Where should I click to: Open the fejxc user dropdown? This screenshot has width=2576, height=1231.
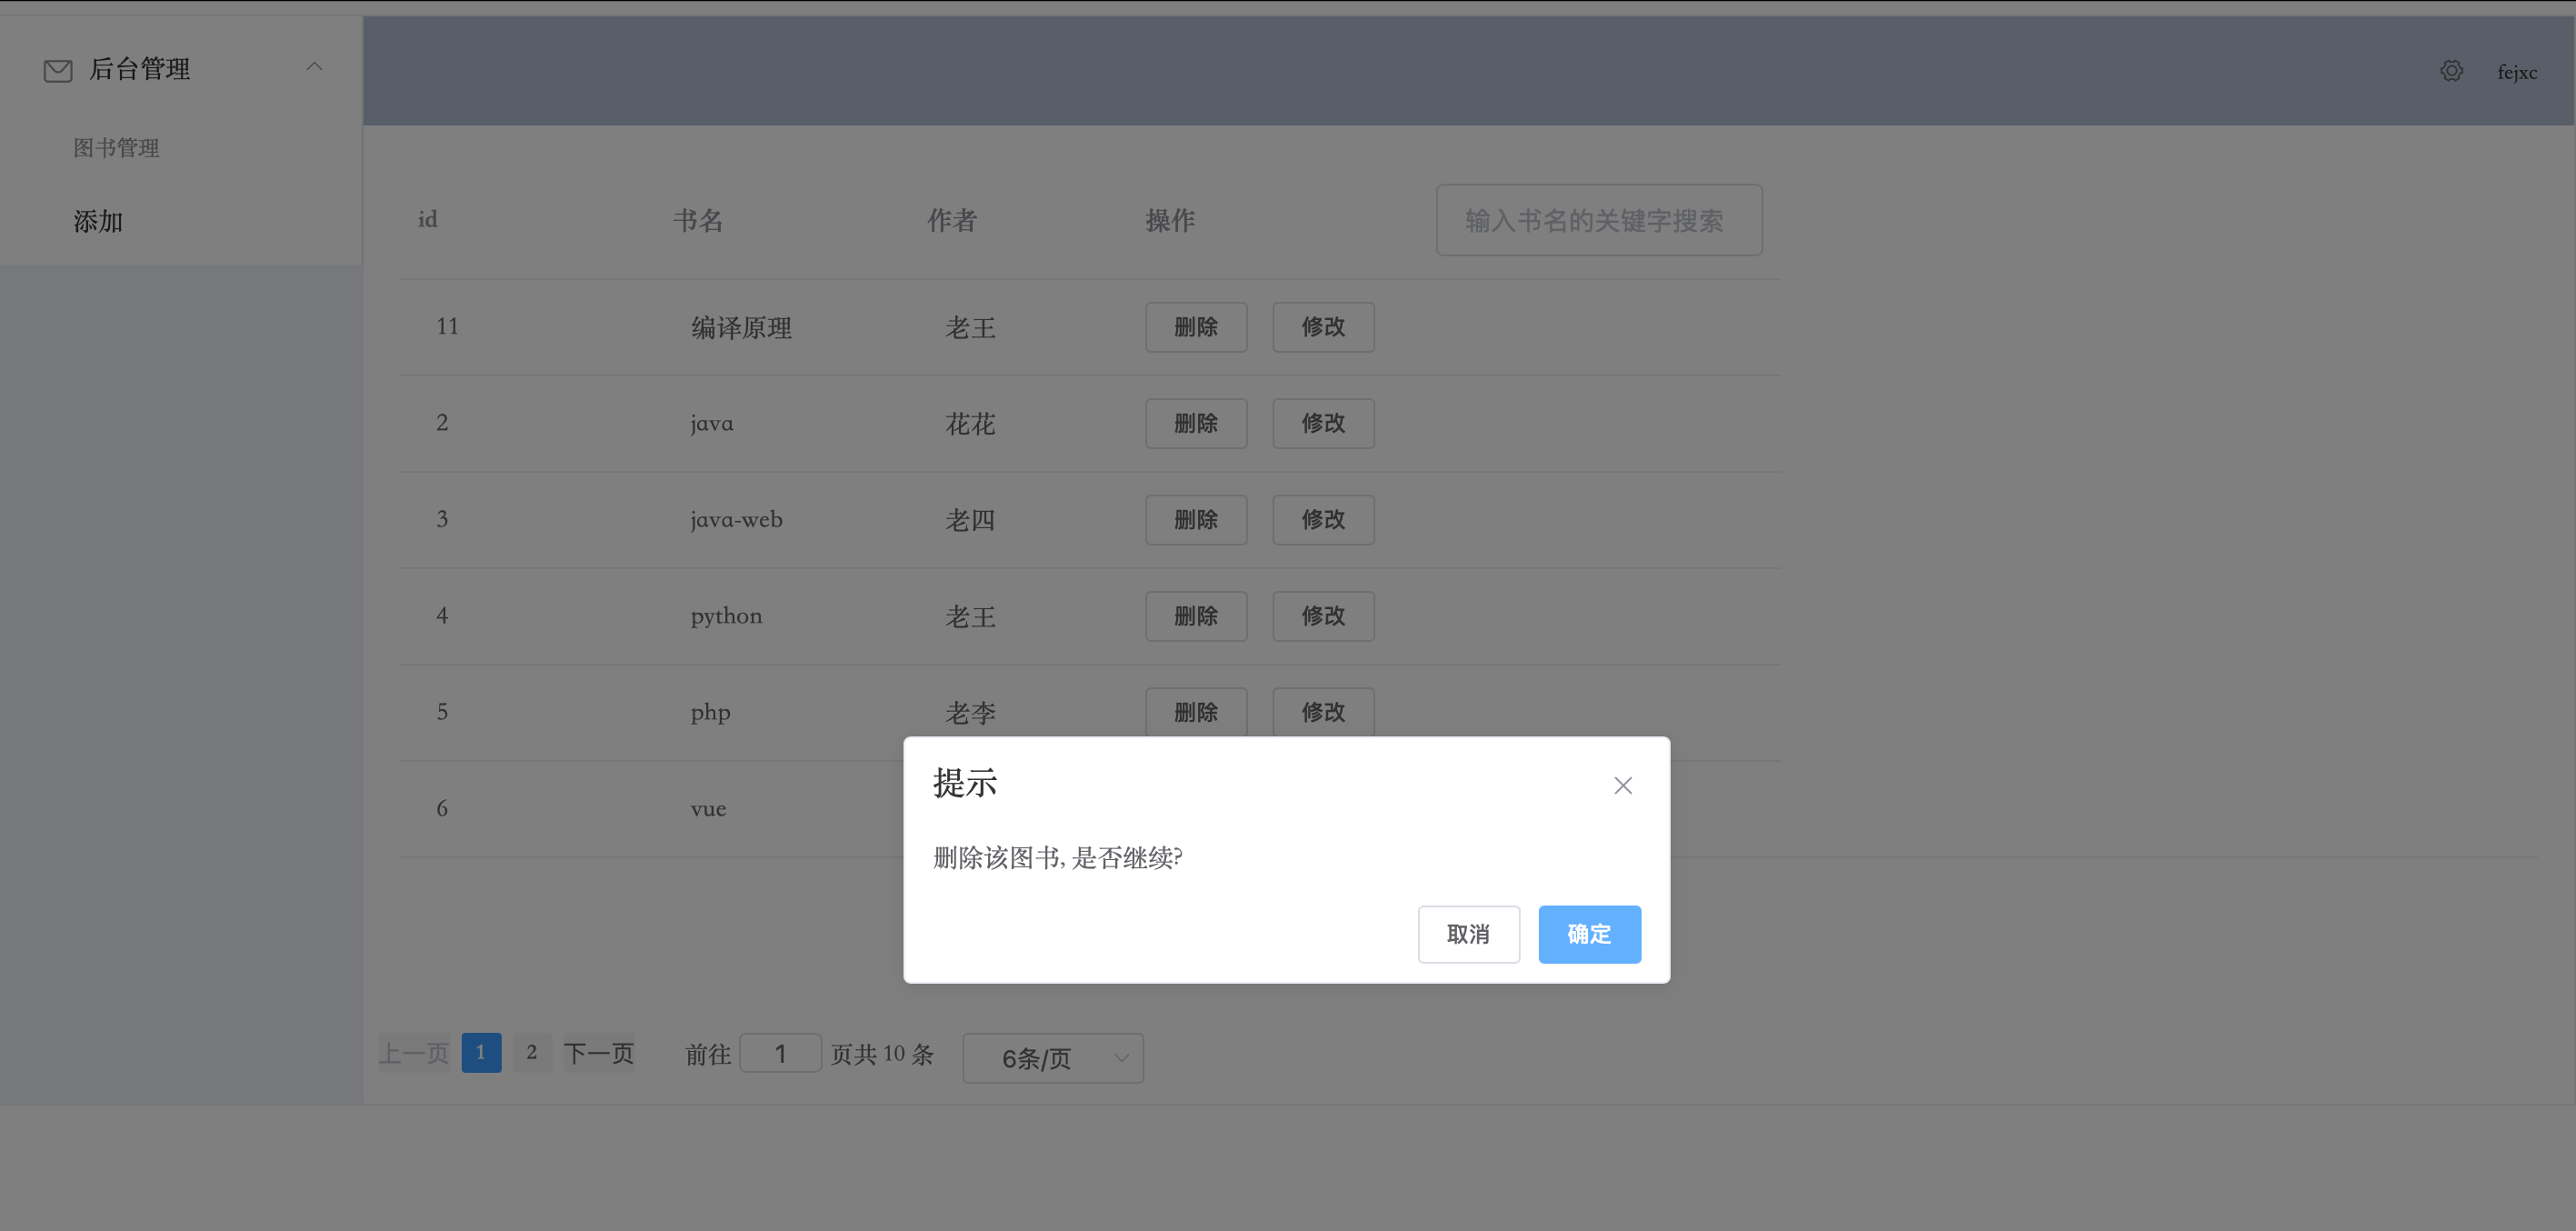[x=2516, y=72]
